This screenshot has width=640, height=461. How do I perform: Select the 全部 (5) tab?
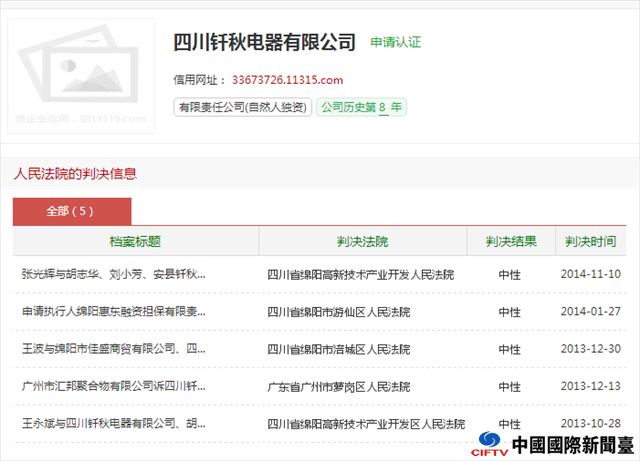coord(72,211)
